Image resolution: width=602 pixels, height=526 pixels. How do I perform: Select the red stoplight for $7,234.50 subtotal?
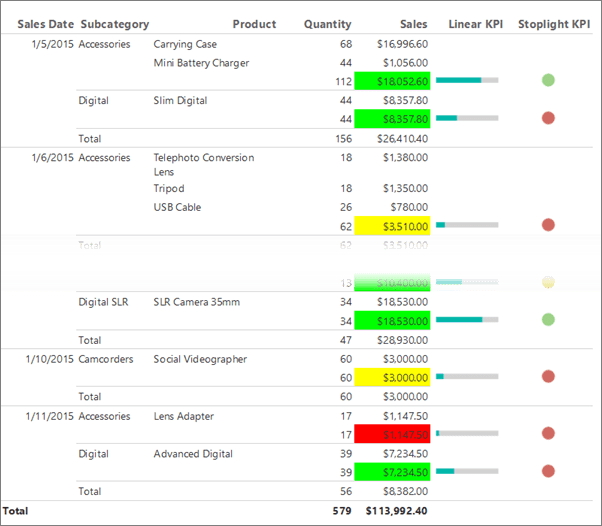[548, 471]
